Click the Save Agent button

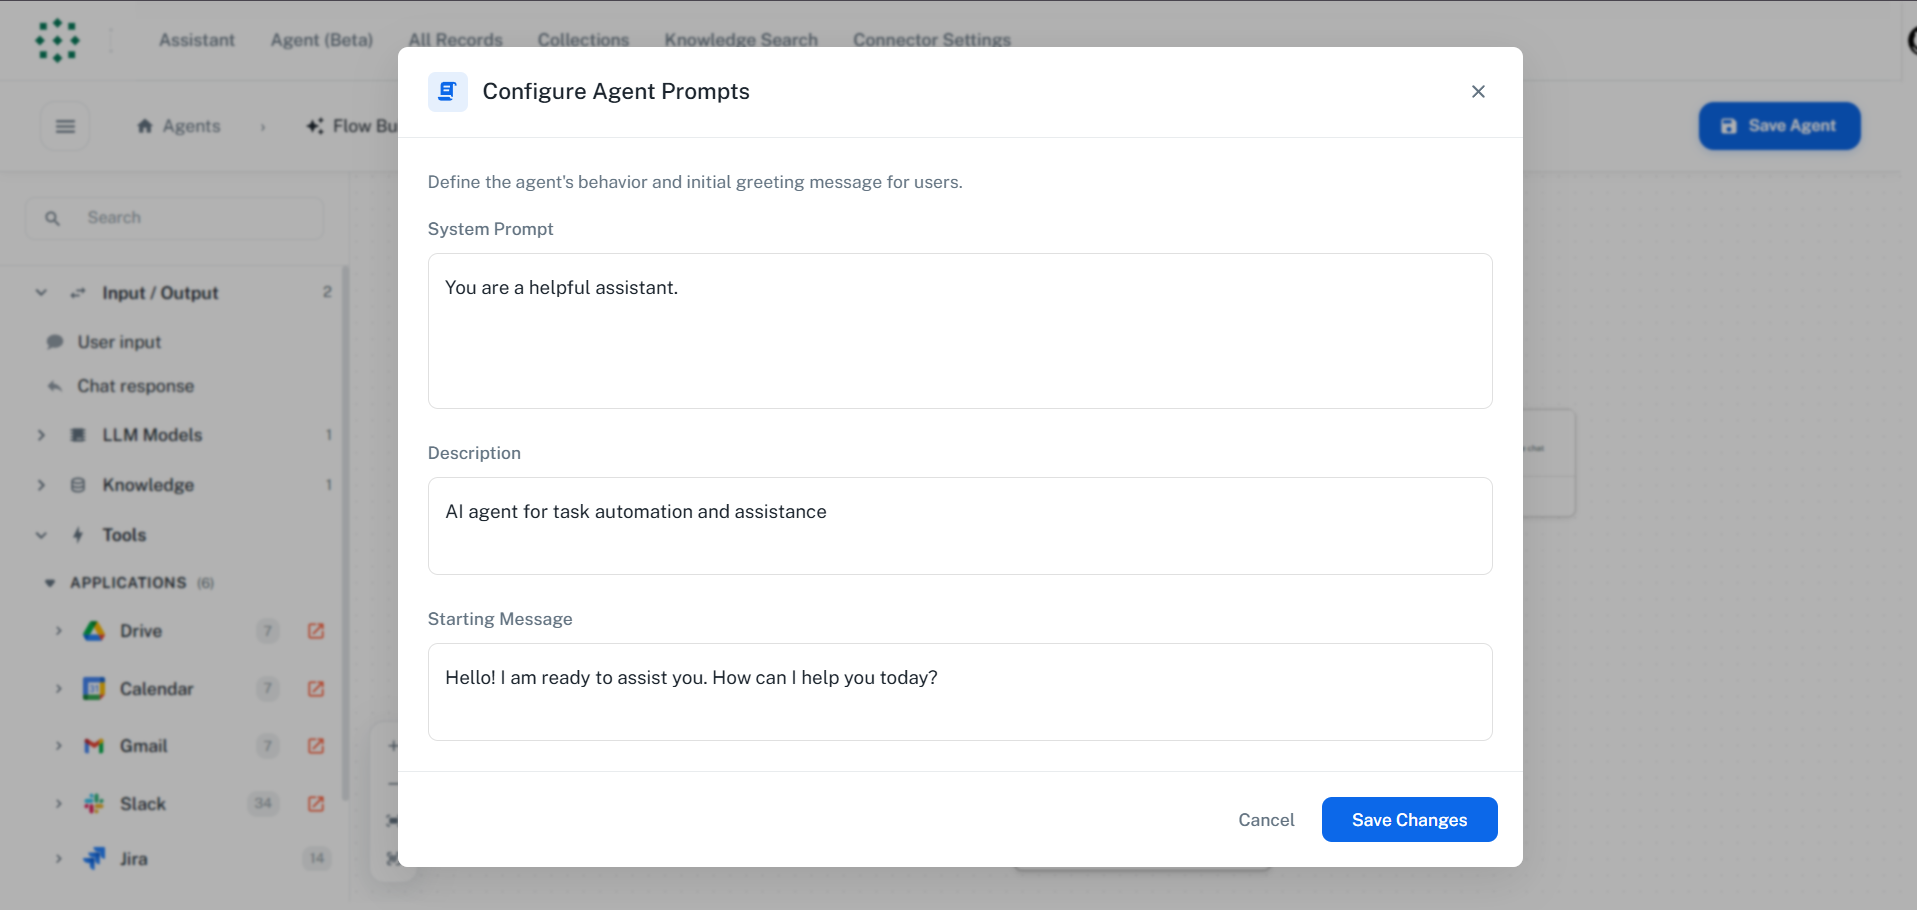click(1779, 126)
